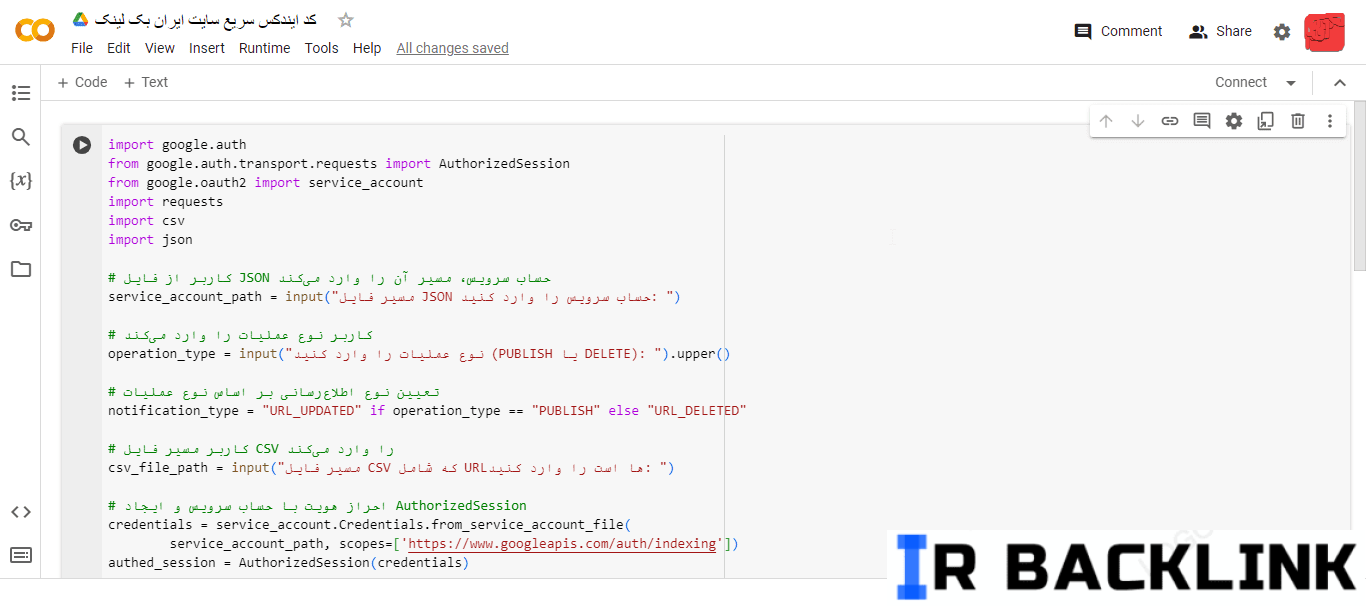Move cell down with arrow

pos(1138,121)
